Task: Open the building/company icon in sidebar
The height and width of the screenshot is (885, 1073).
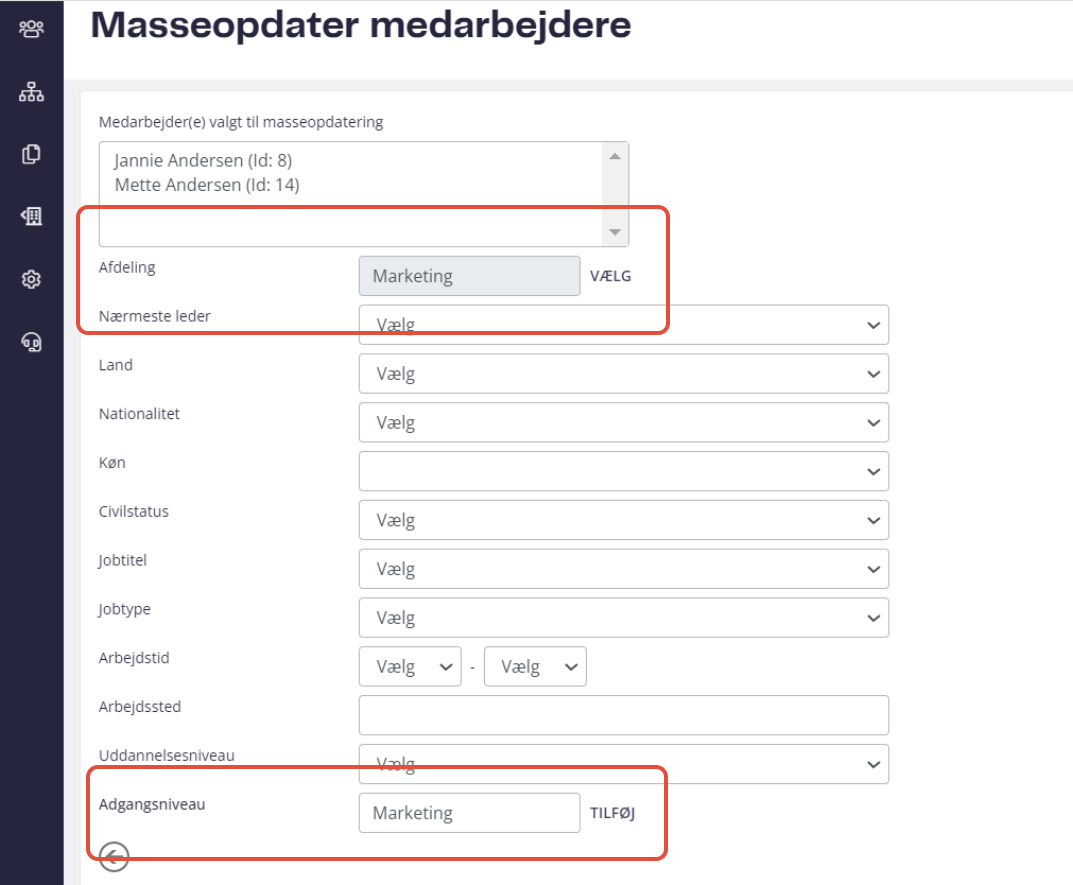Action: point(31,216)
